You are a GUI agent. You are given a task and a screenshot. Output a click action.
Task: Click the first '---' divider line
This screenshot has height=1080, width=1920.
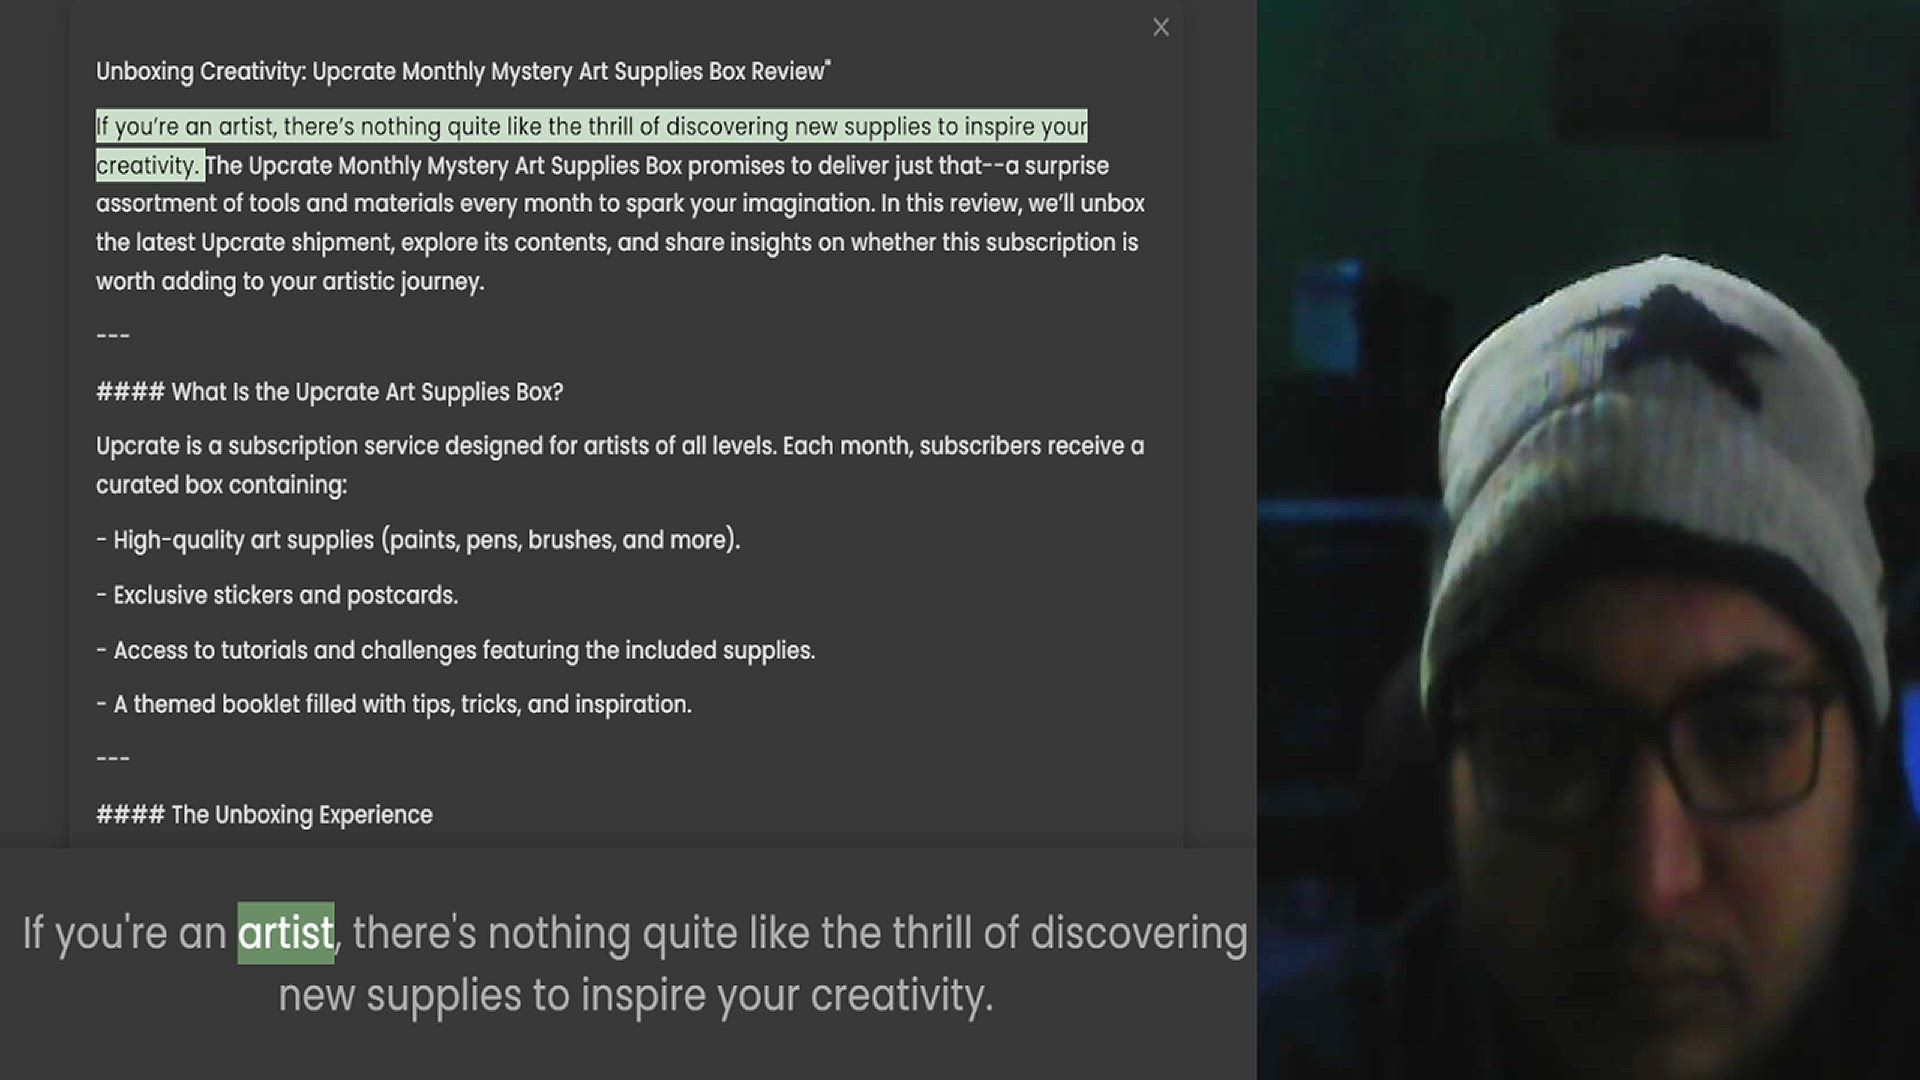pos(113,336)
